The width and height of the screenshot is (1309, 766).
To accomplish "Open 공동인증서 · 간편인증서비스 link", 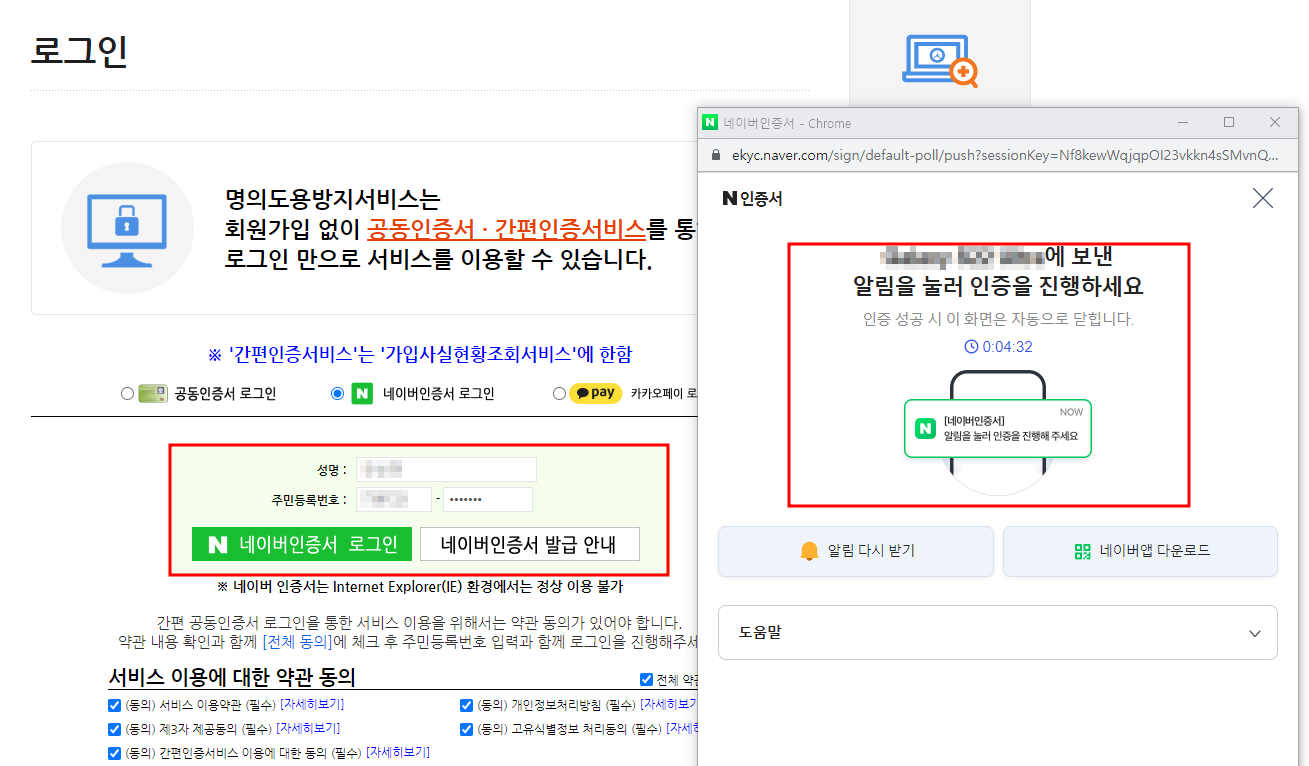I will tap(506, 229).
